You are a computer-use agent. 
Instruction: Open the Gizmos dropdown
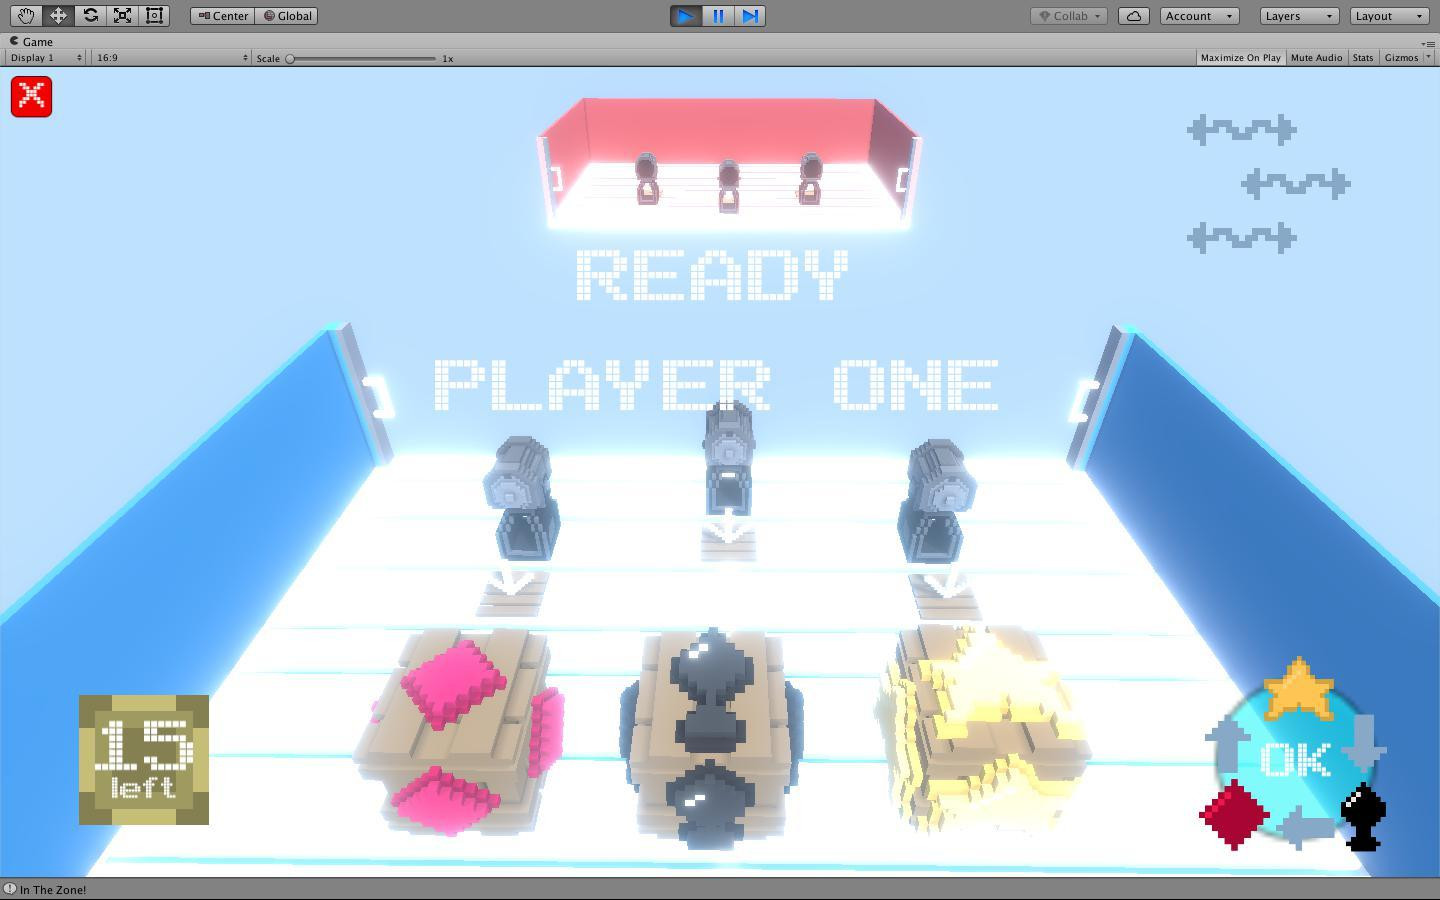(1406, 58)
